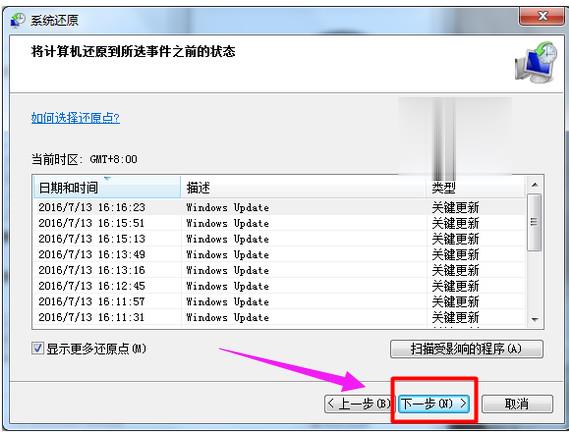The image size is (569, 435).
Task: Select the restore point at 16:13:49
Action: [x=279, y=254]
